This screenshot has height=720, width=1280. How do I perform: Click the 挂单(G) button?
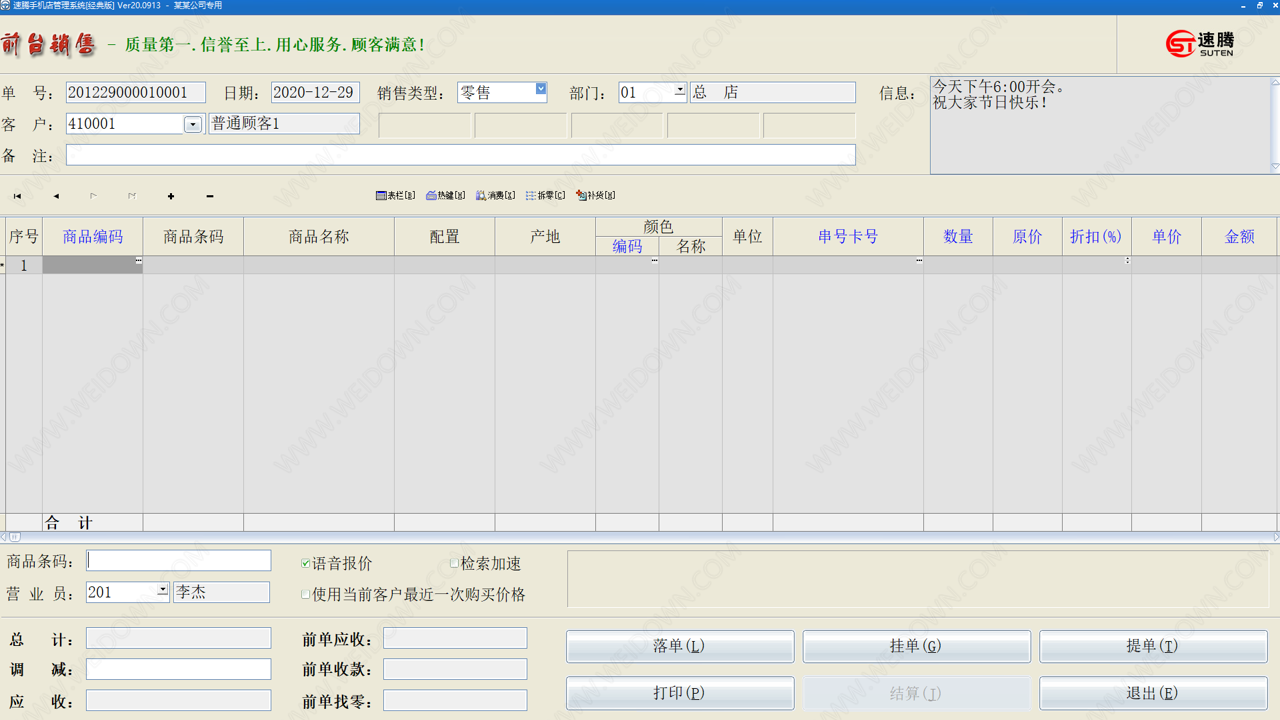(x=916, y=646)
